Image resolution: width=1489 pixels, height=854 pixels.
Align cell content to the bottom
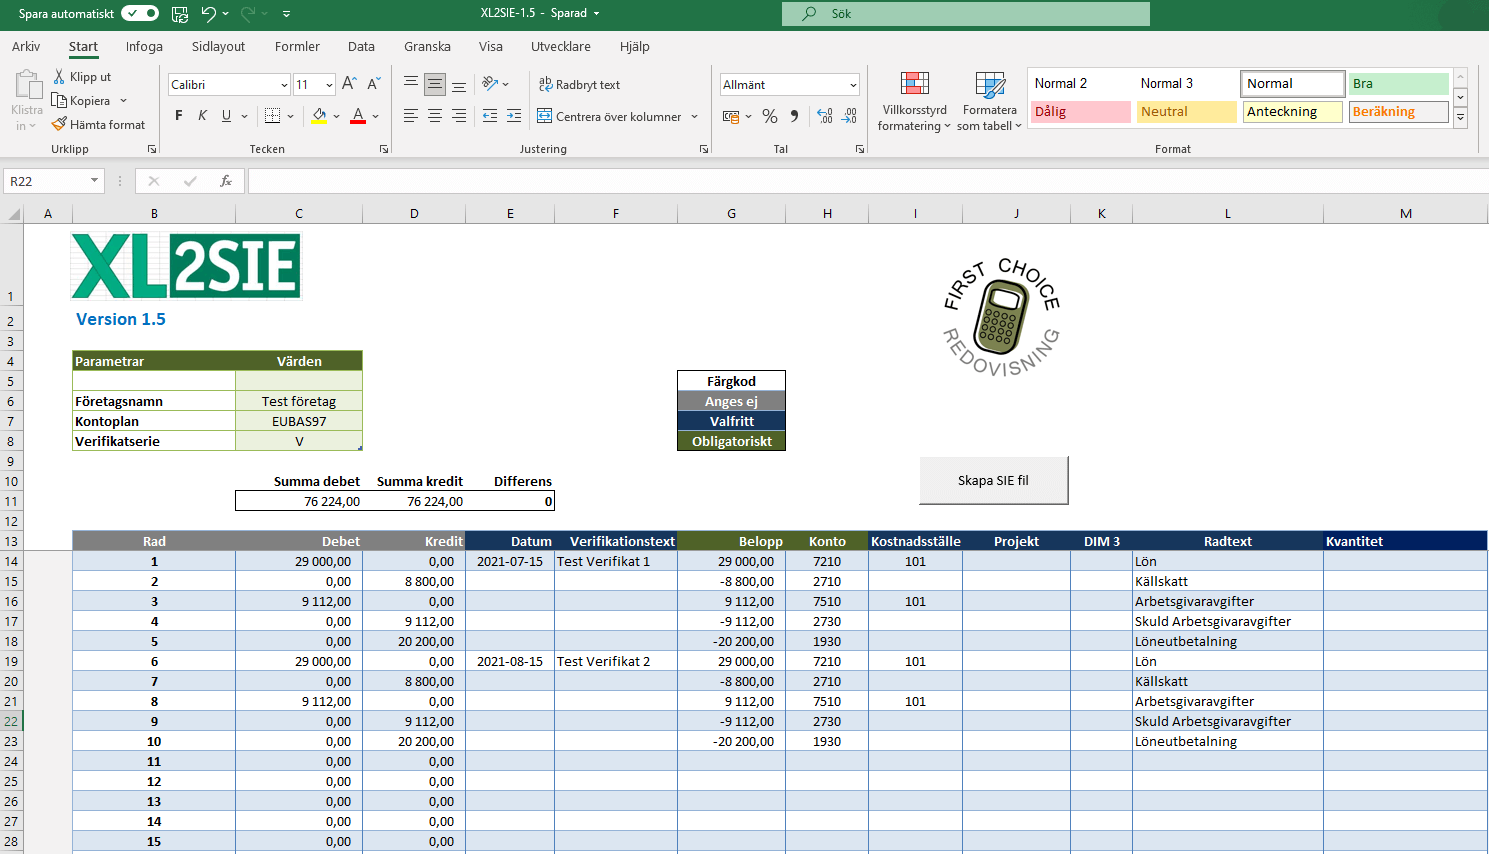[x=459, y=84]
